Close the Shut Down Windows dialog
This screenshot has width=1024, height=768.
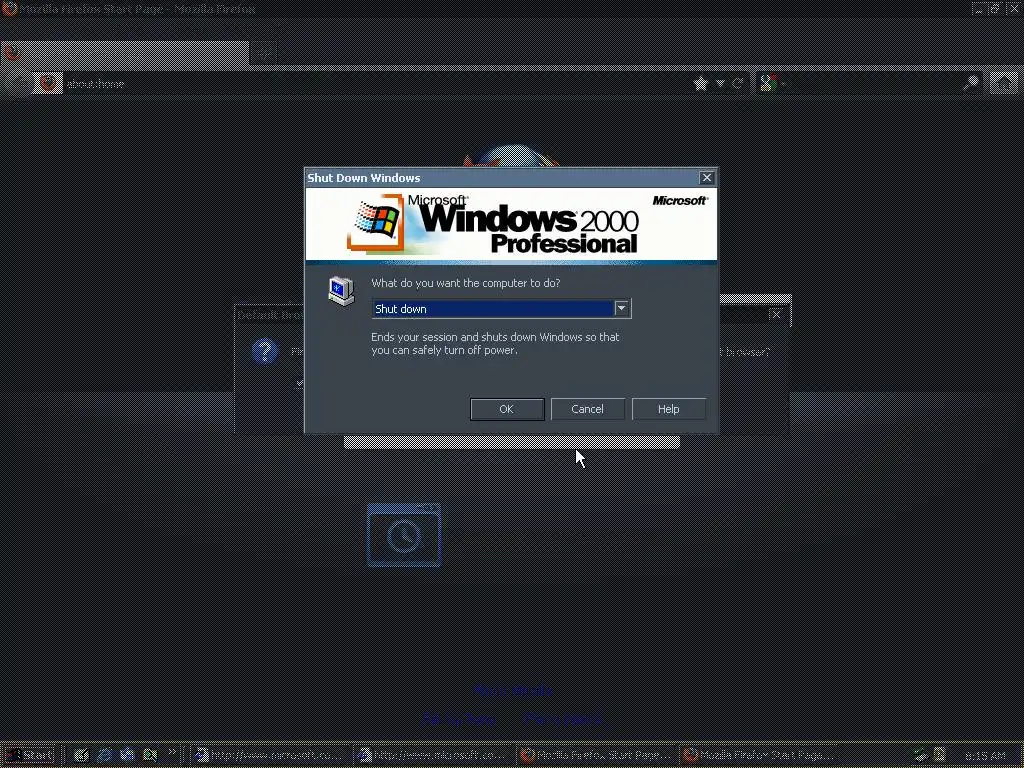707,178
